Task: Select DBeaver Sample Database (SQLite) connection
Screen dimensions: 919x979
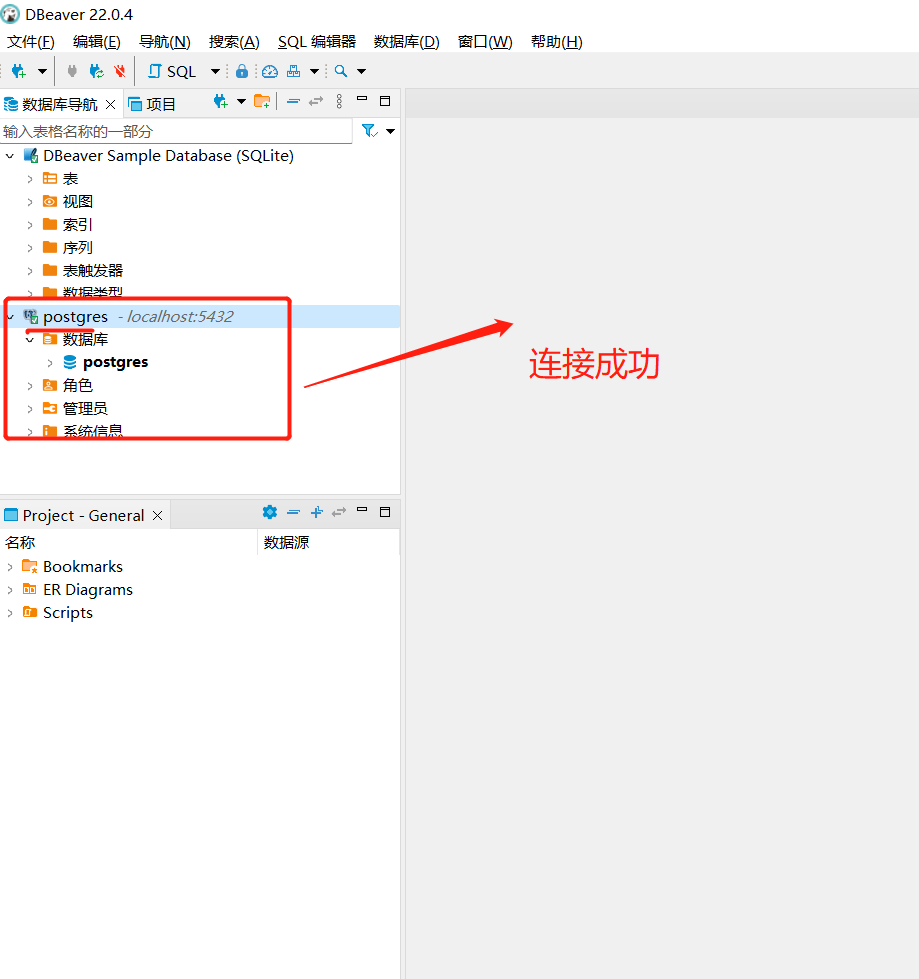Action: pyautogui.click(x=168, y=155)
